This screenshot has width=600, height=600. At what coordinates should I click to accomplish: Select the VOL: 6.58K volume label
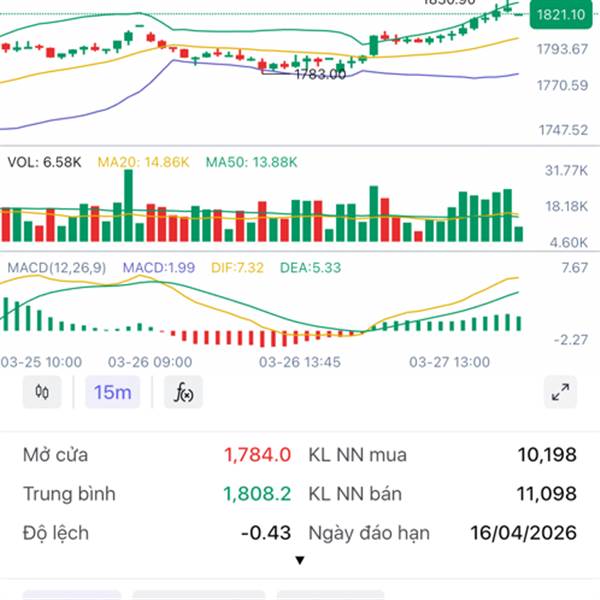pos(44,162)
